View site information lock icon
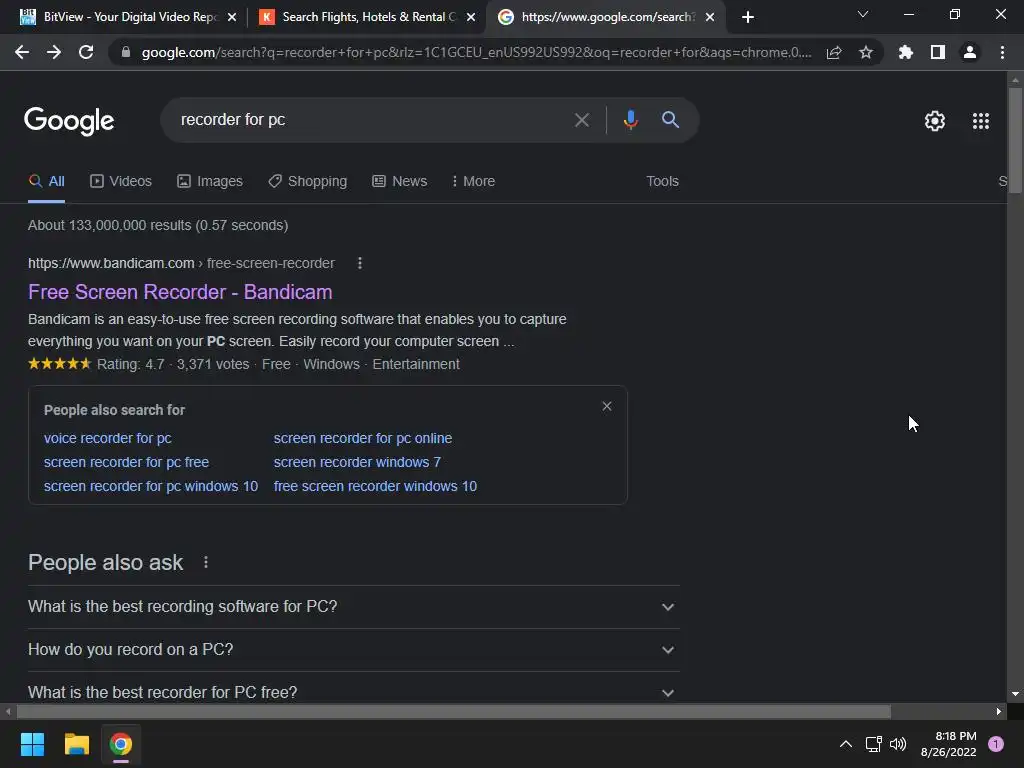This screenshot has height=768, width=1024. click(x=126, y=52)
